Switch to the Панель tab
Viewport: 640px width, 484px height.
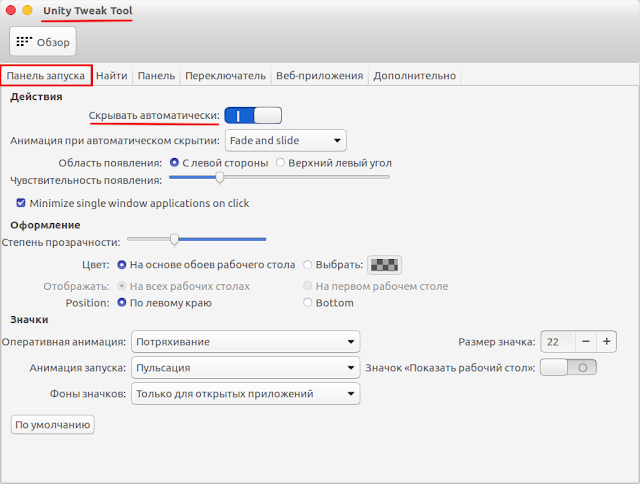click(x=156, y=75)
